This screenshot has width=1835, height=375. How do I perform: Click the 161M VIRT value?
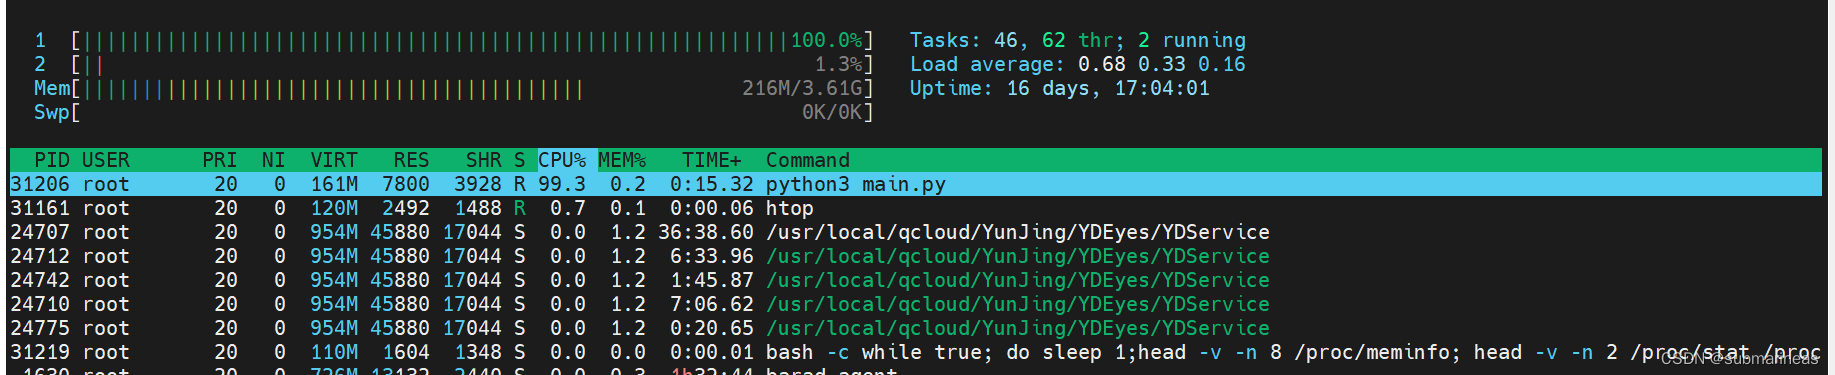(x=334, y=184)
